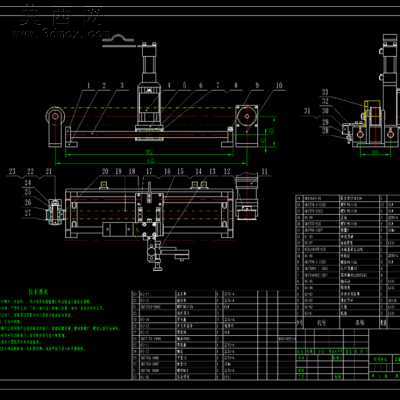
Task: Click callout number 15 in top view
Action: click(x=180, y=171)
